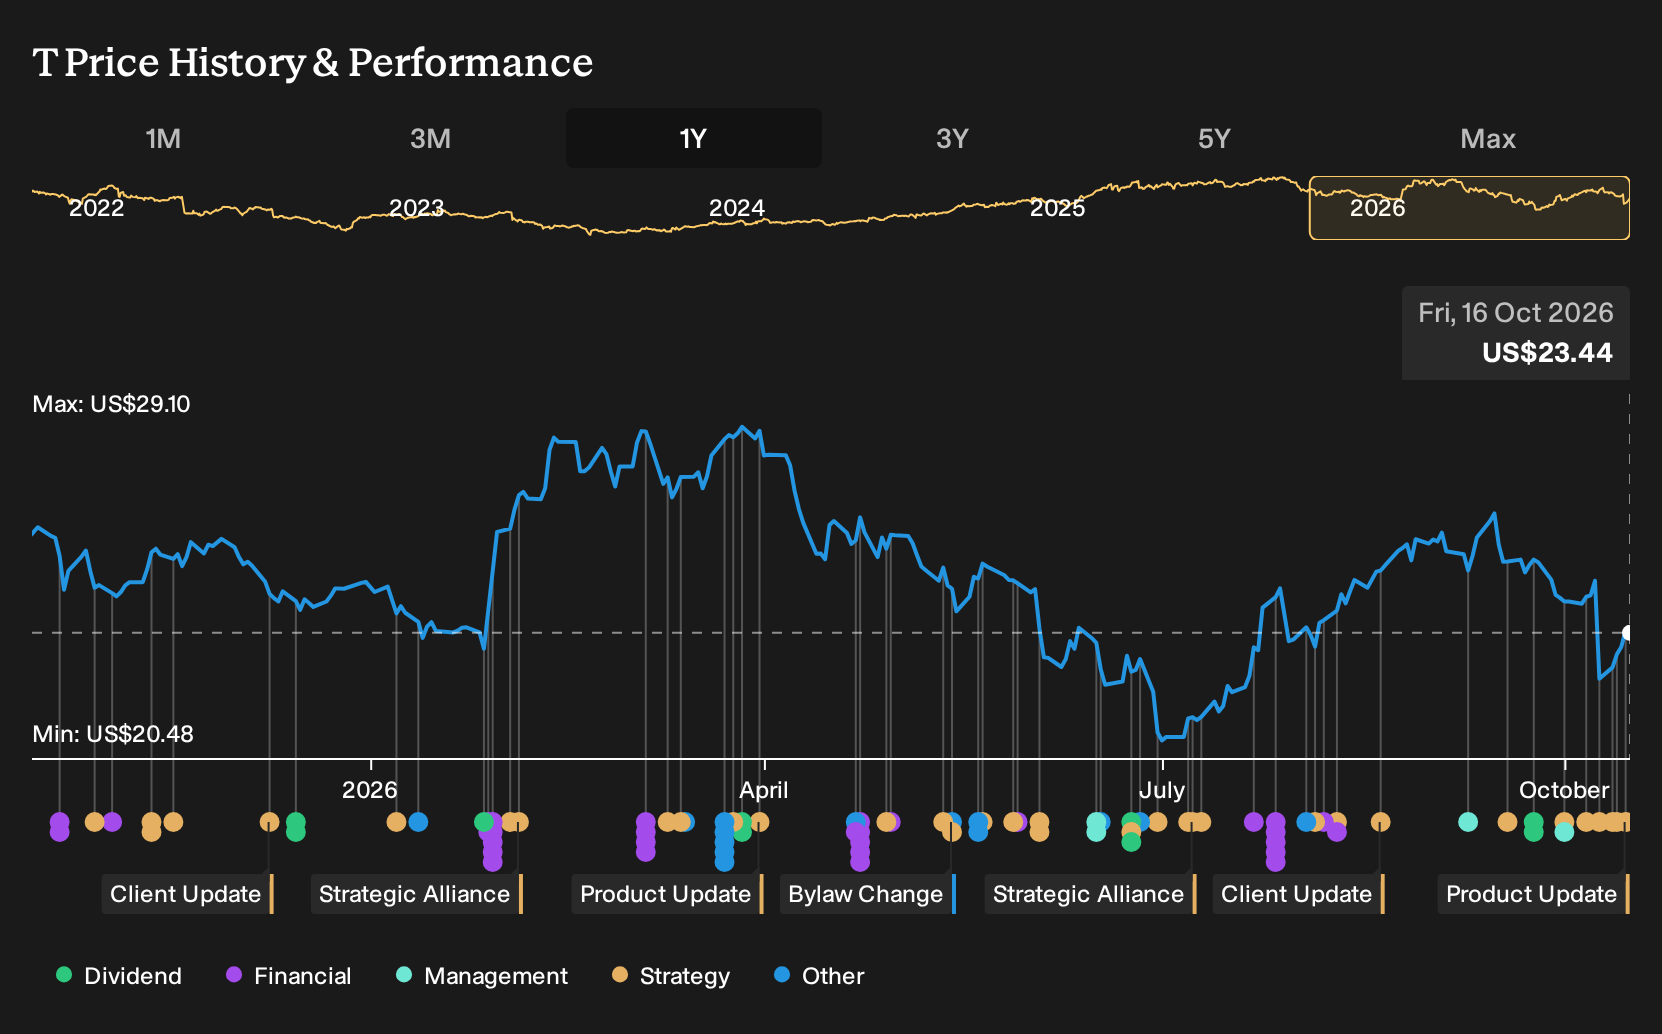The height and width of the screenshot is (1034, 1662).
Task: Click the 2024 label on overview chart
Action: coord(737,208)
